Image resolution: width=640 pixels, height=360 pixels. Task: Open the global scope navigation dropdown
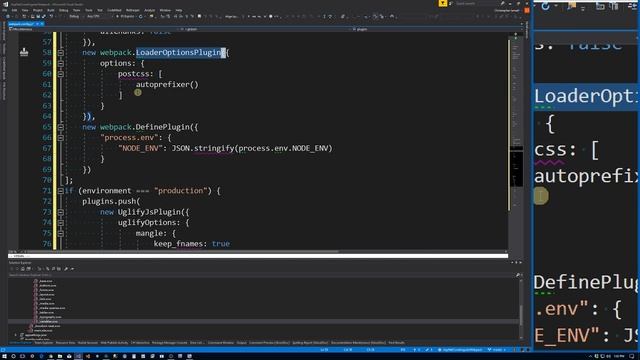266,29
